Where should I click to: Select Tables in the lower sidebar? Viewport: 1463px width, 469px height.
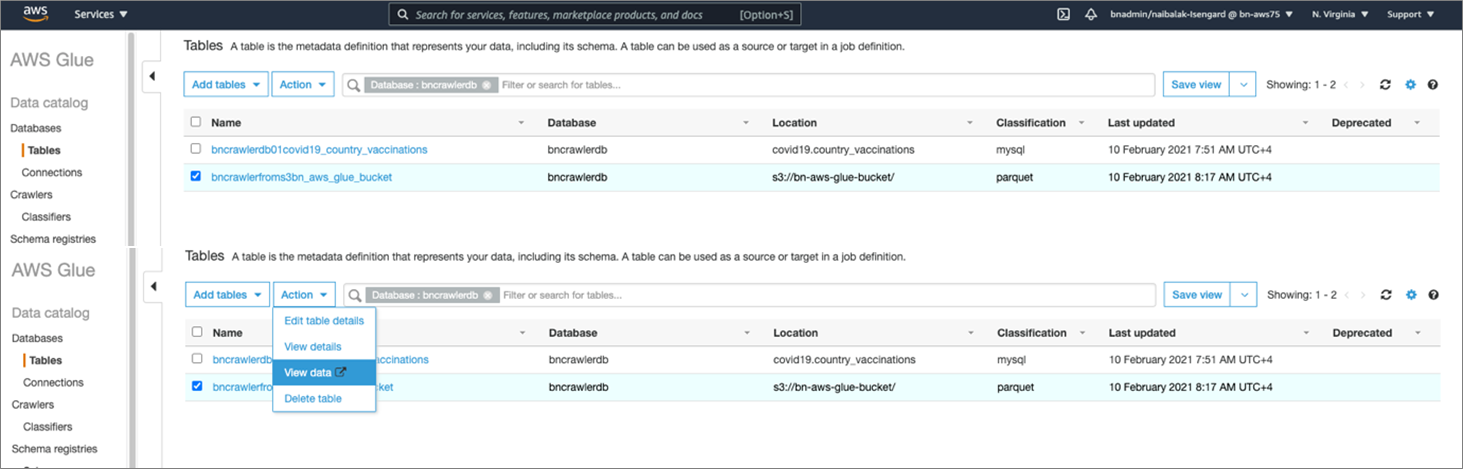[x=46, y=360]
